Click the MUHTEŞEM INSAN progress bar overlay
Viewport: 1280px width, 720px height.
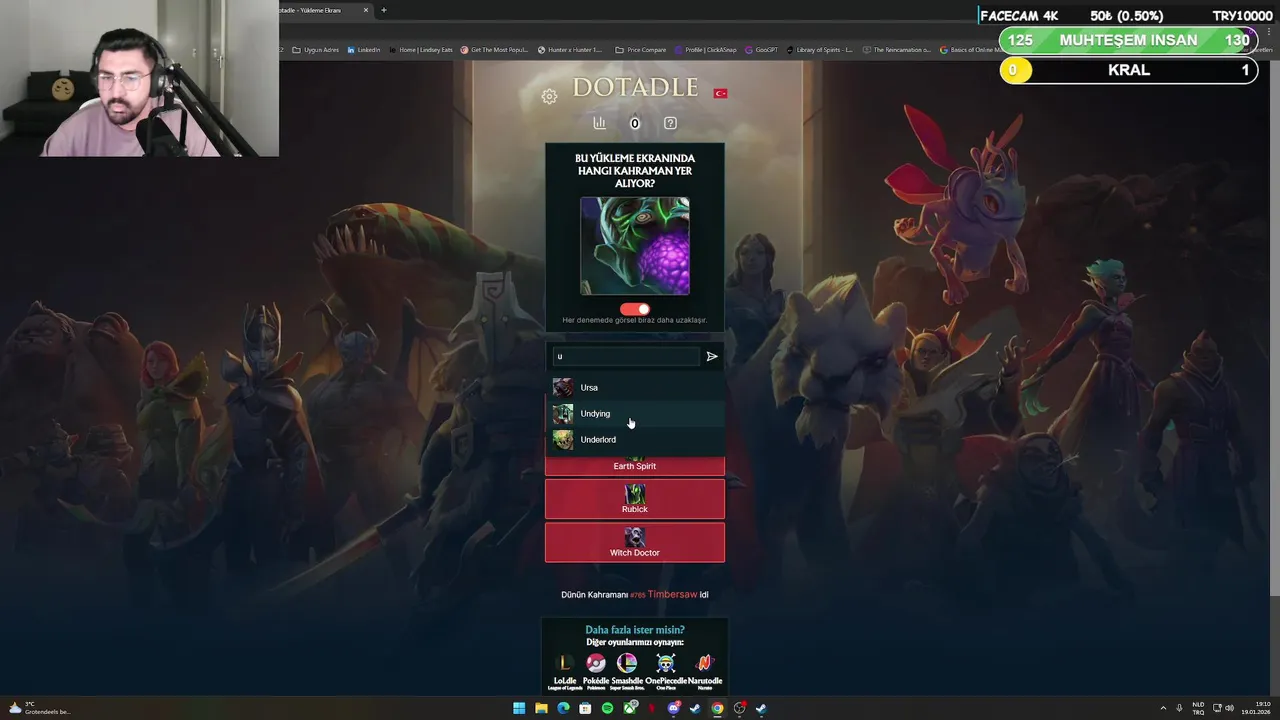pyautogui.click(x=1128, y=40)
